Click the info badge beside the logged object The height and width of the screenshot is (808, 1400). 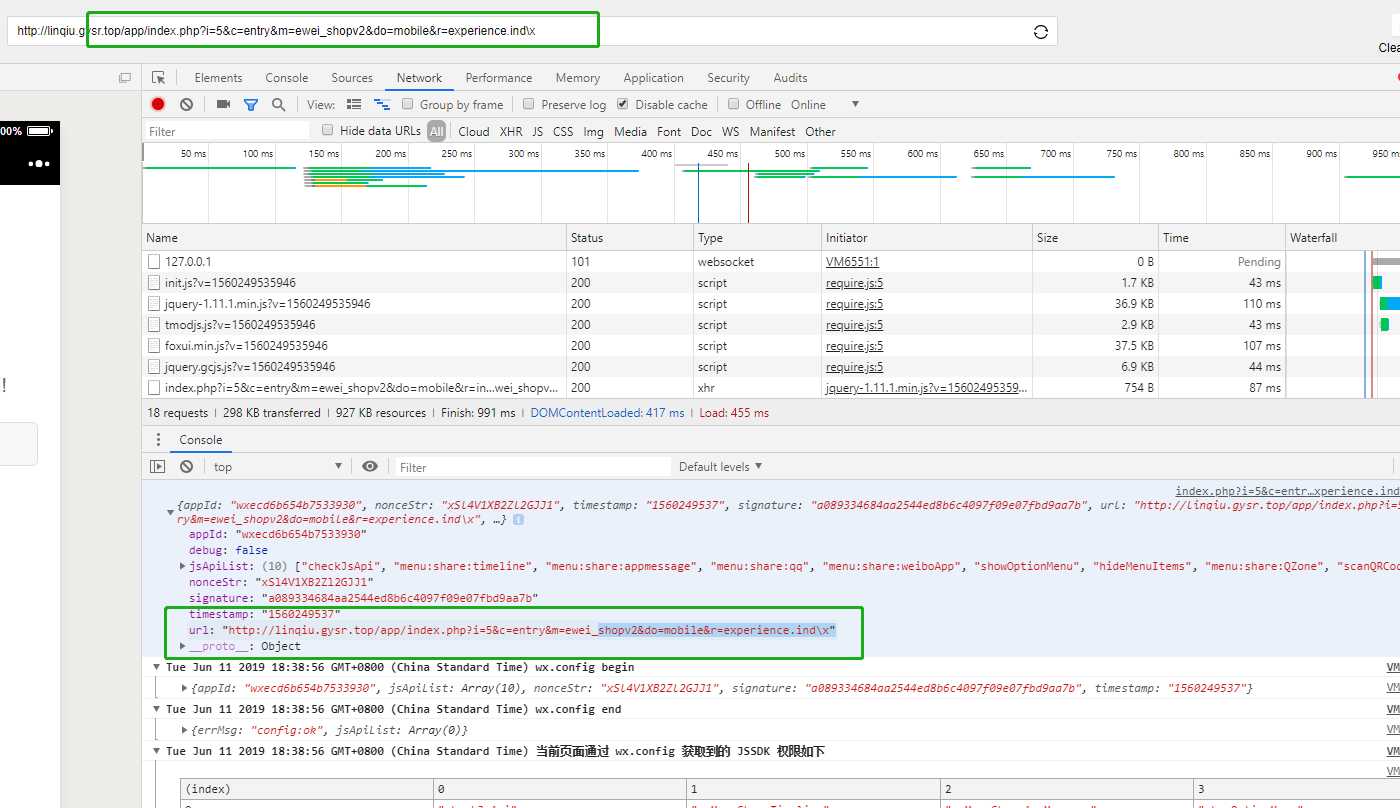pyautogui.click(x=519, y=520)
